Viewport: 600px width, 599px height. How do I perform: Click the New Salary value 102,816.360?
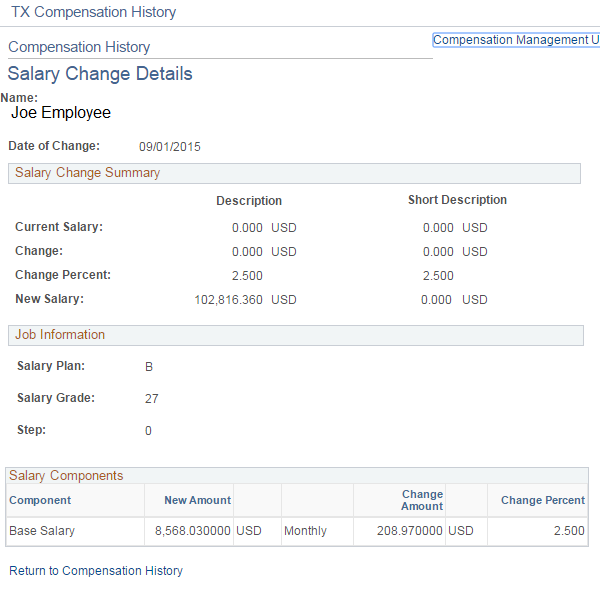[229, 300]
